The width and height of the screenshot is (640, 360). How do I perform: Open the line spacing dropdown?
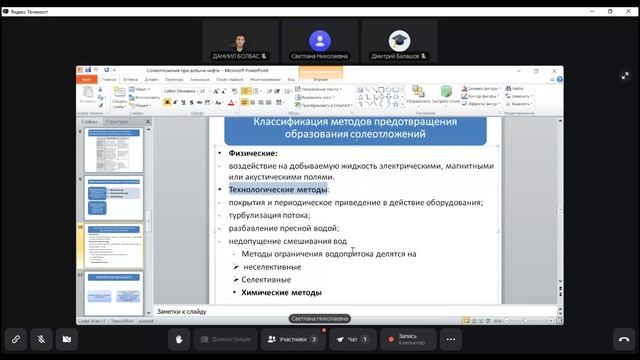pos(287,91)
